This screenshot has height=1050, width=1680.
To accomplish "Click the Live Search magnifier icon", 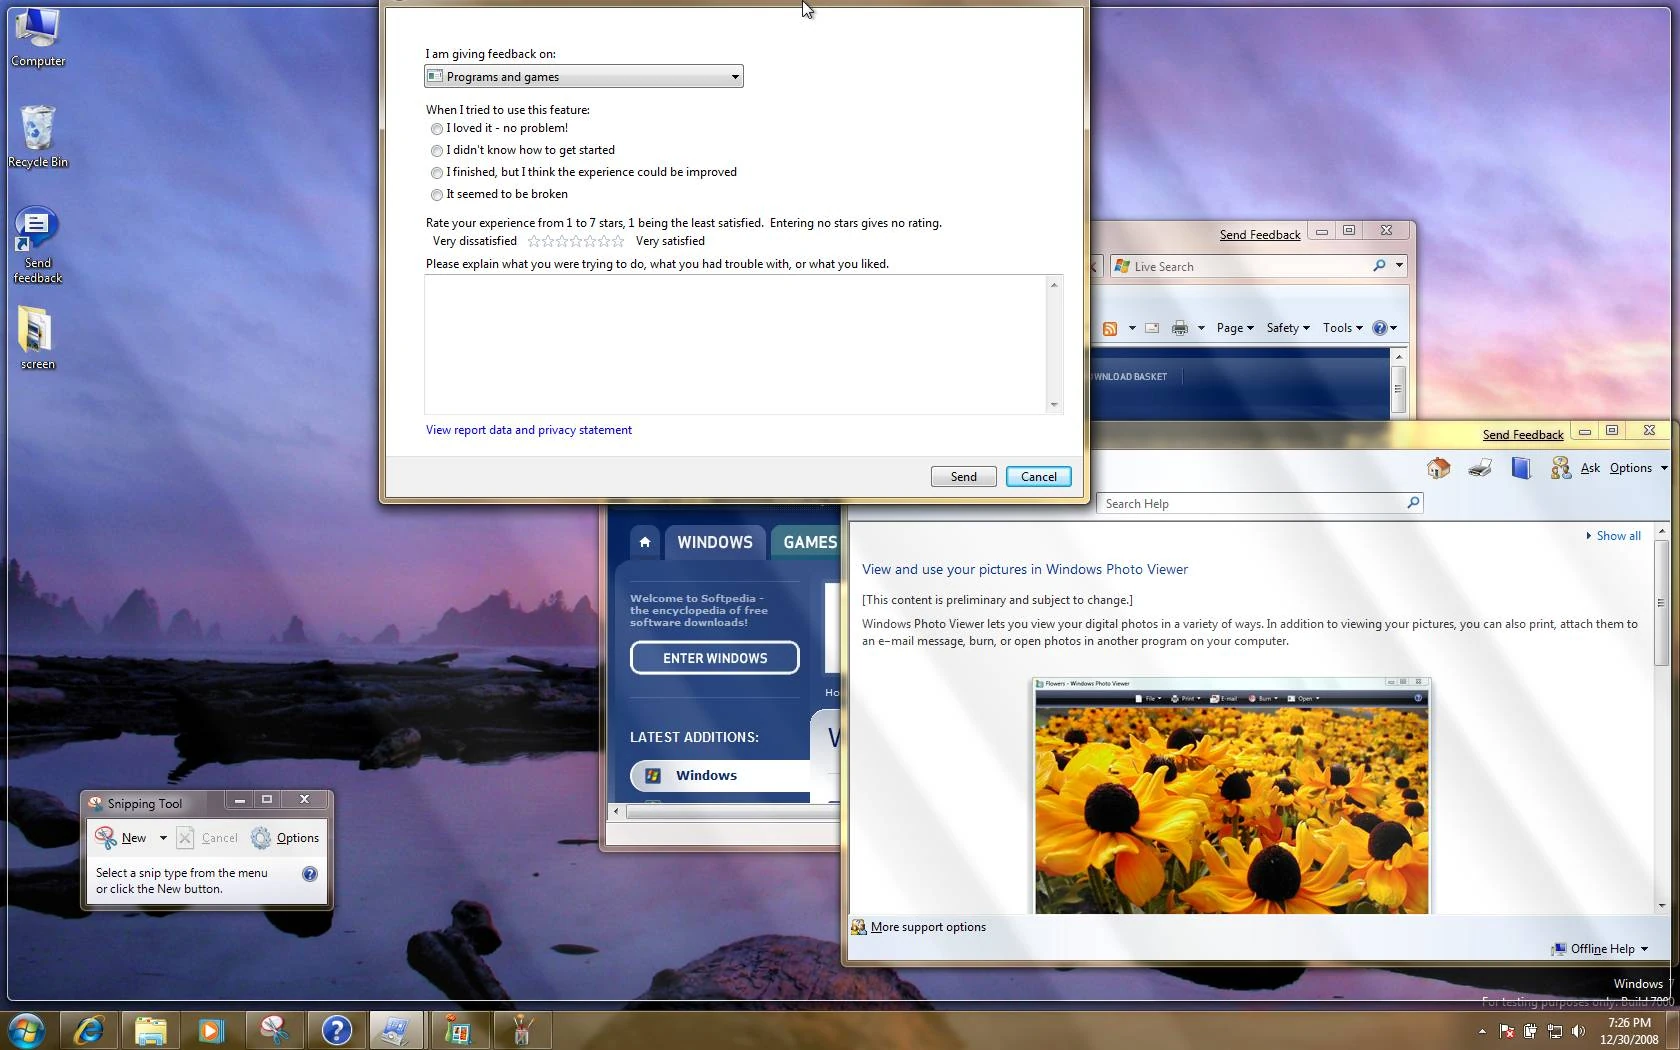I will (x=1379, y=266).
